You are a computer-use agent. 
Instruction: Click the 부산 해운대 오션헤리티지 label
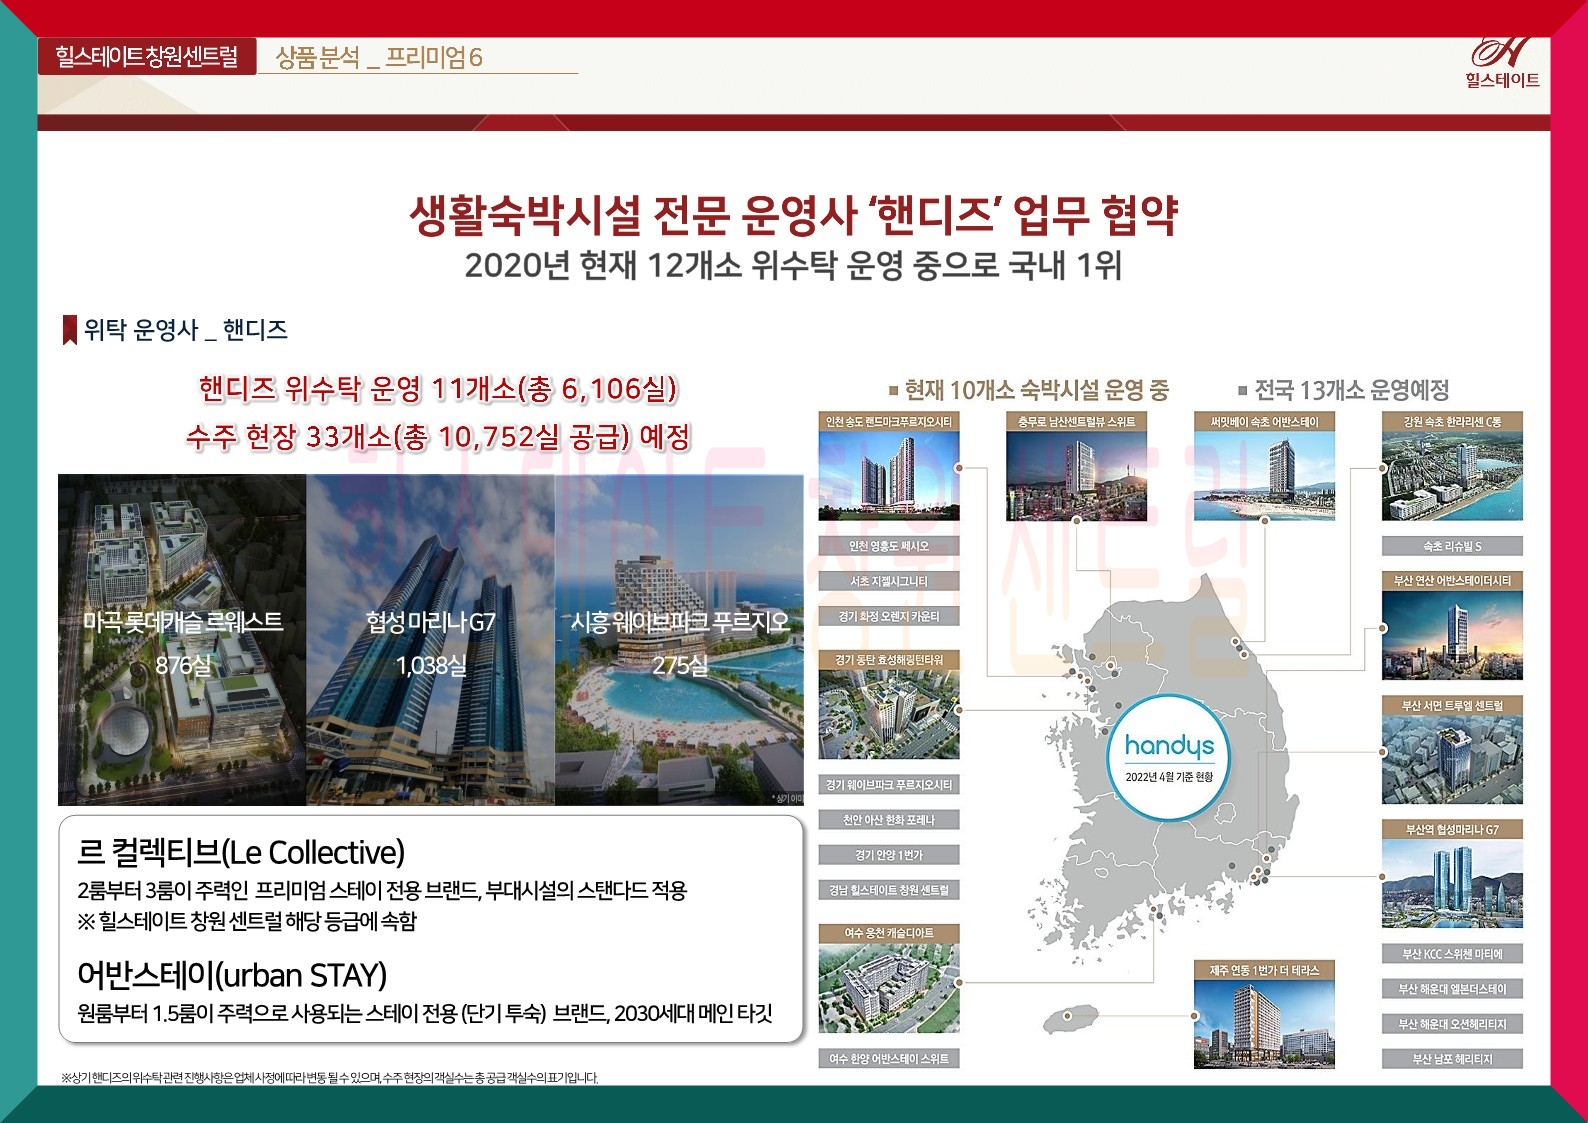(1452, 1024)
